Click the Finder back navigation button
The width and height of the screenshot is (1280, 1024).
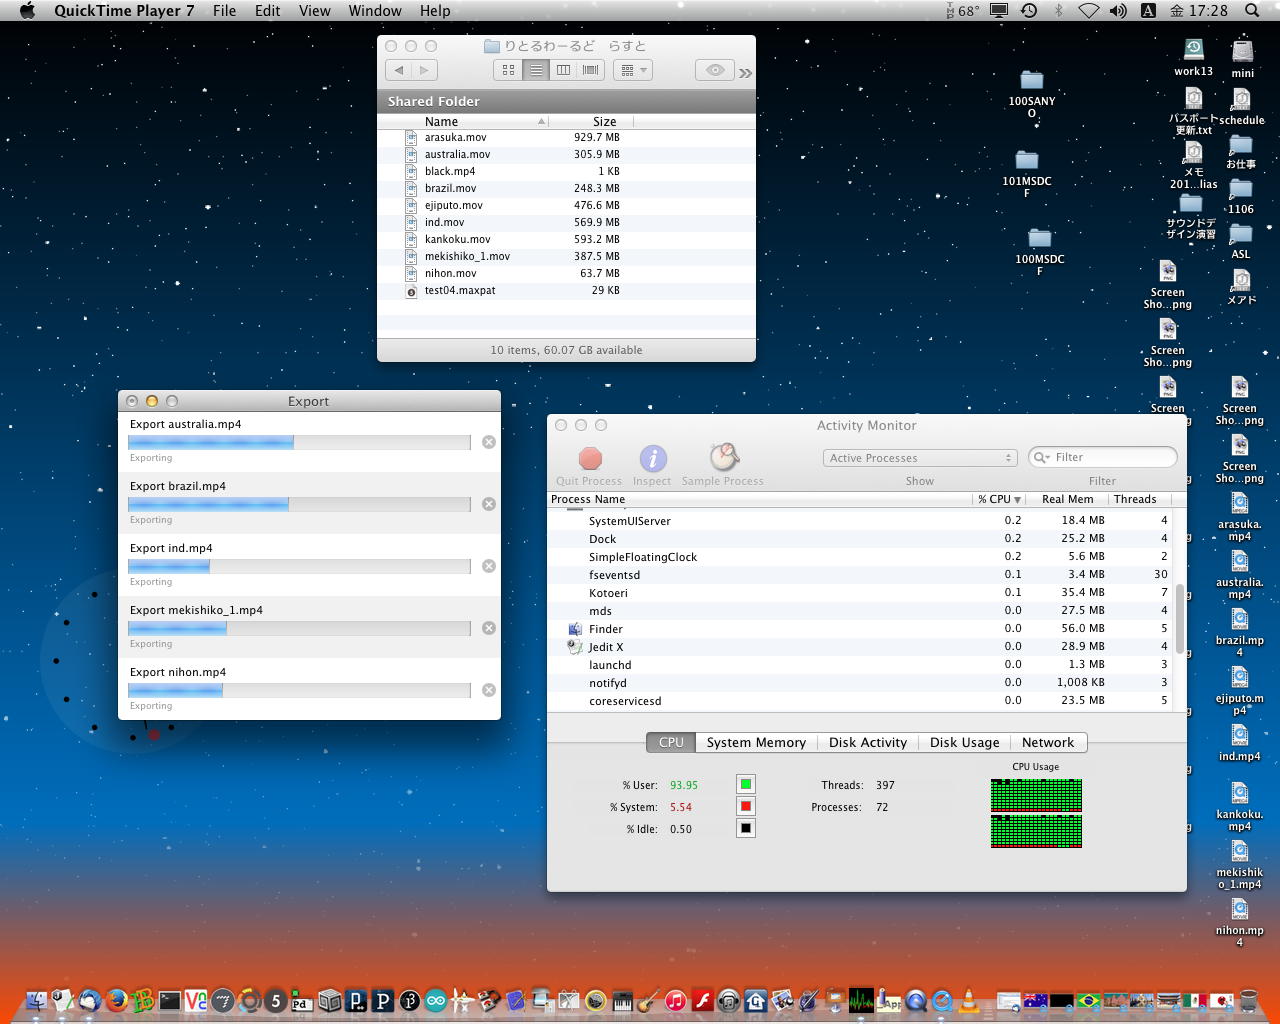(x=399, y=70)
